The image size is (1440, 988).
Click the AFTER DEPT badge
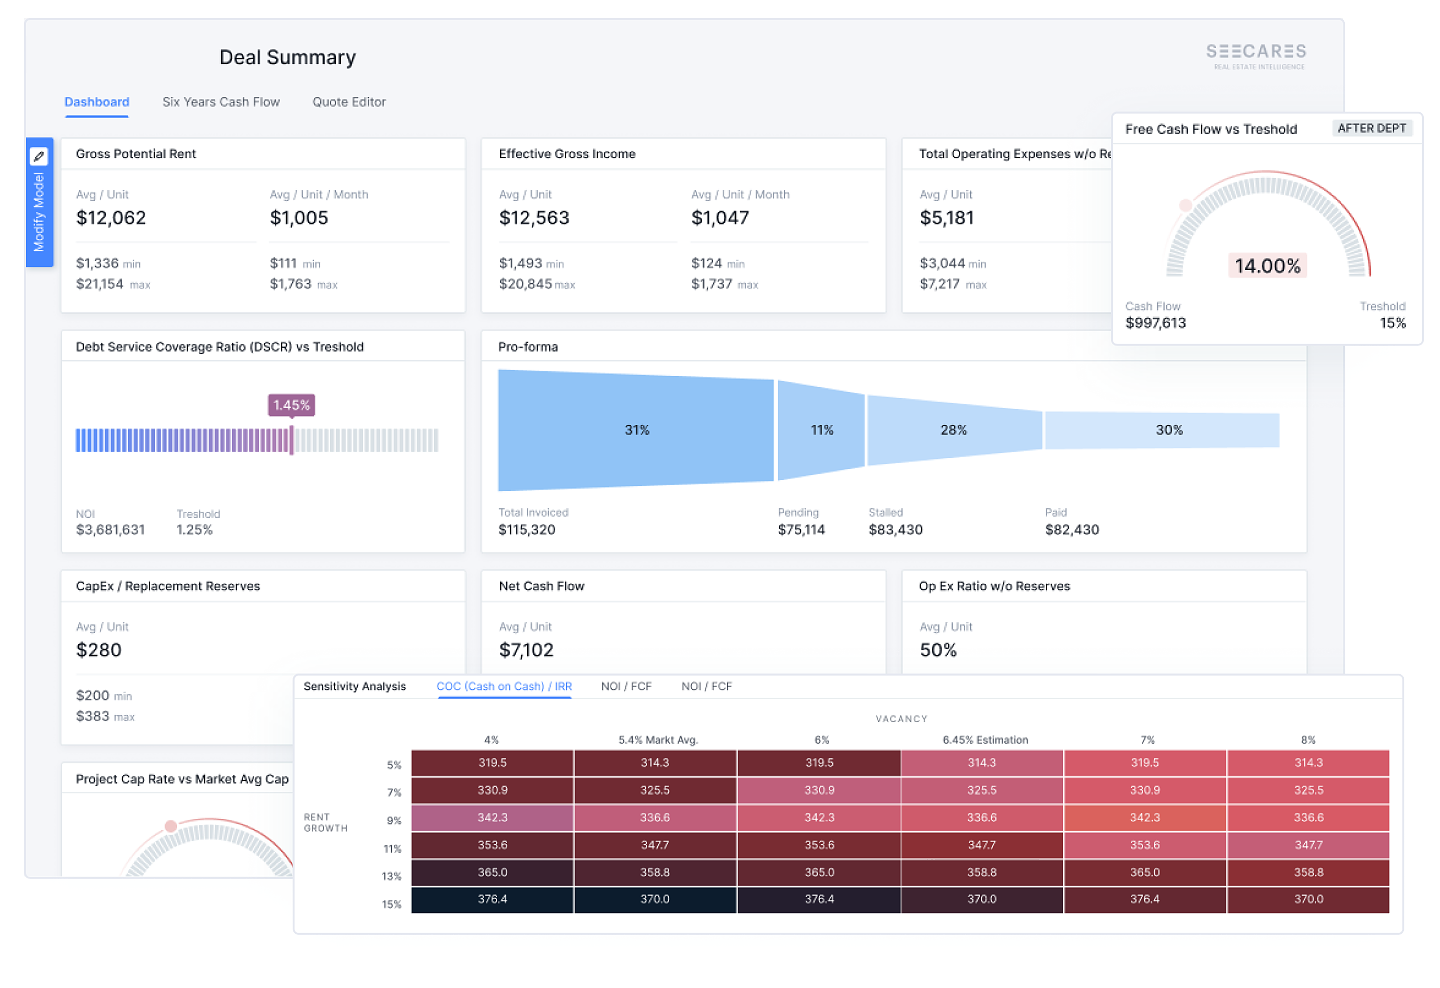coord(1372,128)
